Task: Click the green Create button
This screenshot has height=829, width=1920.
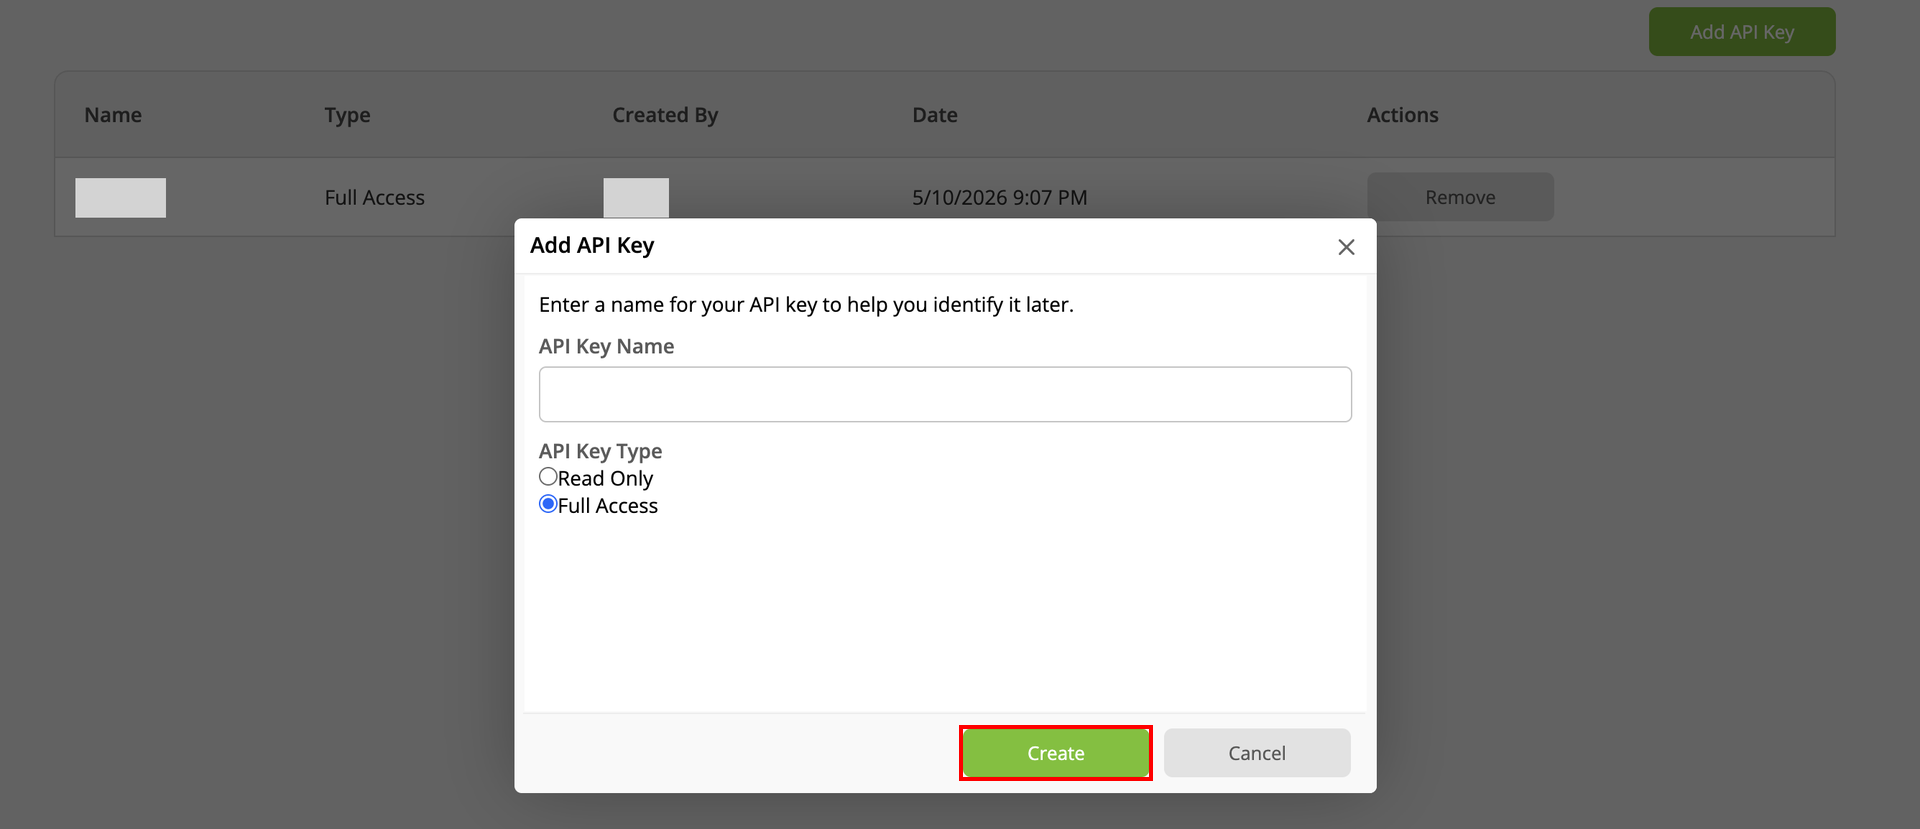Action: tap(1056, 753)
